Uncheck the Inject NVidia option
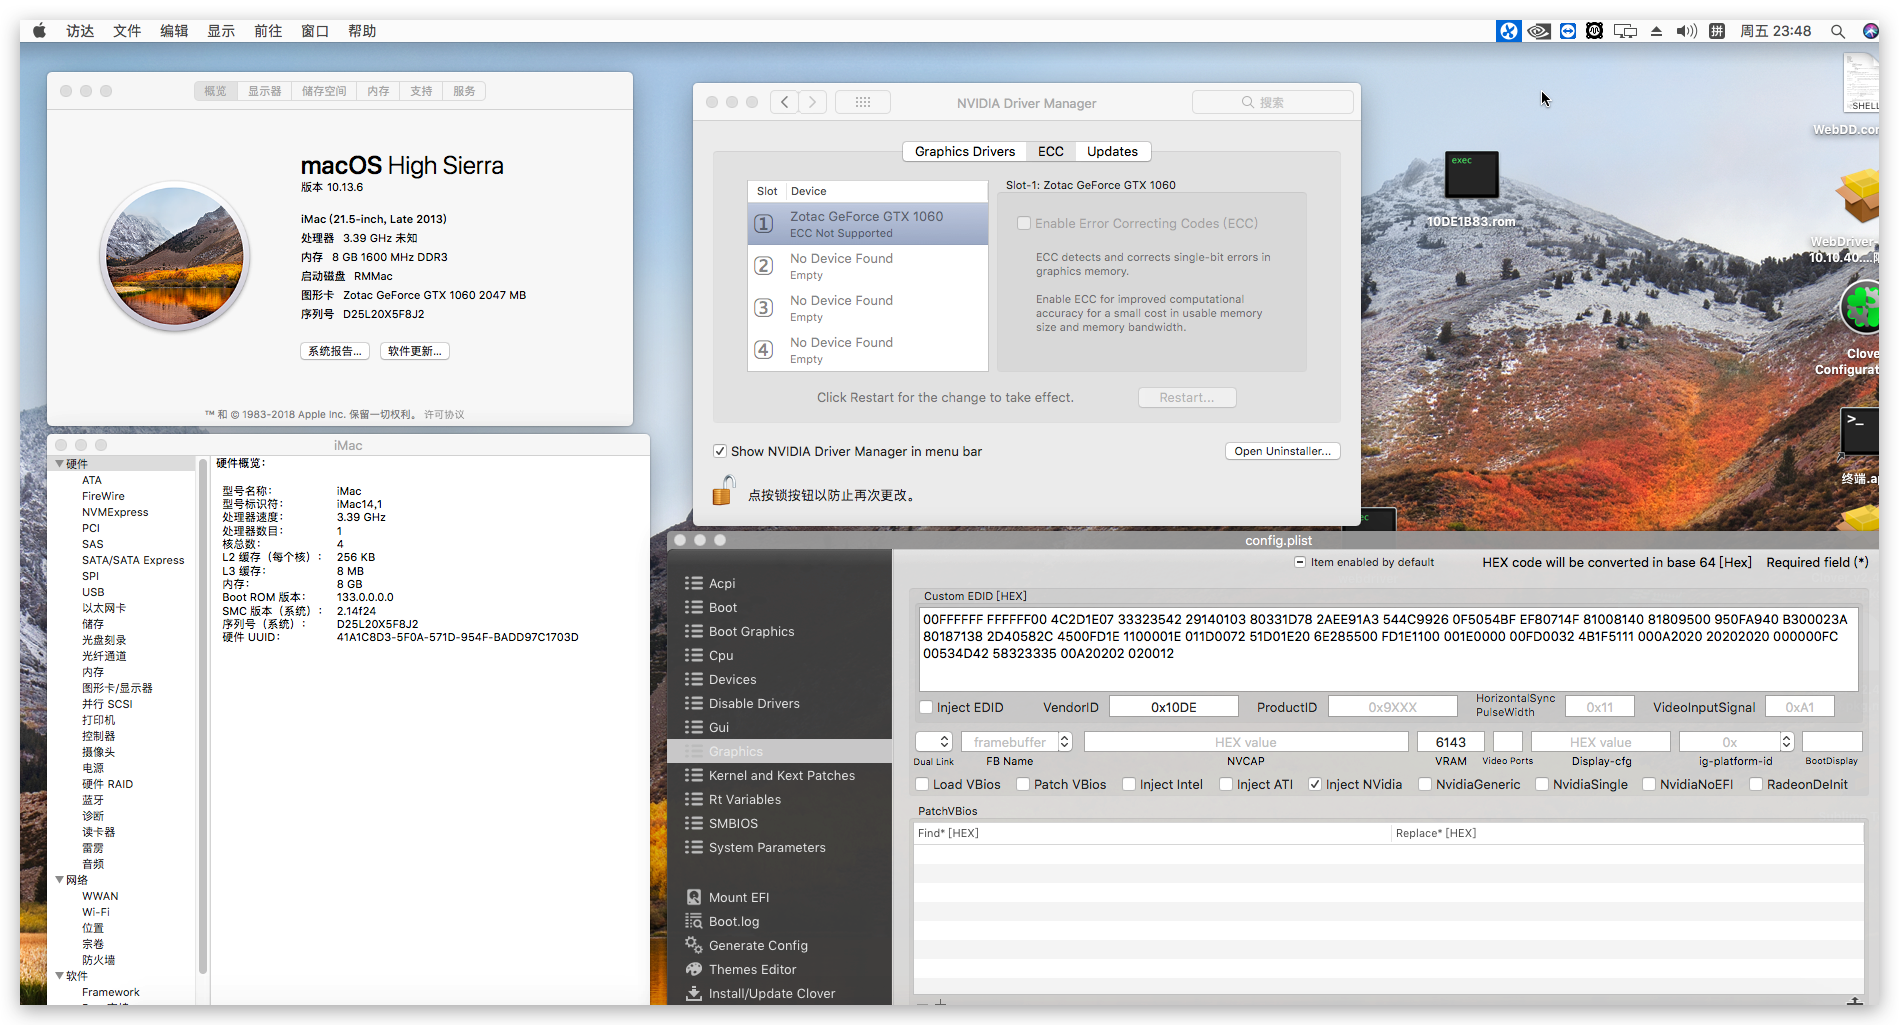This screenshot has width=1899, height=1025. pyautogui.click(x=1315, y=784)
